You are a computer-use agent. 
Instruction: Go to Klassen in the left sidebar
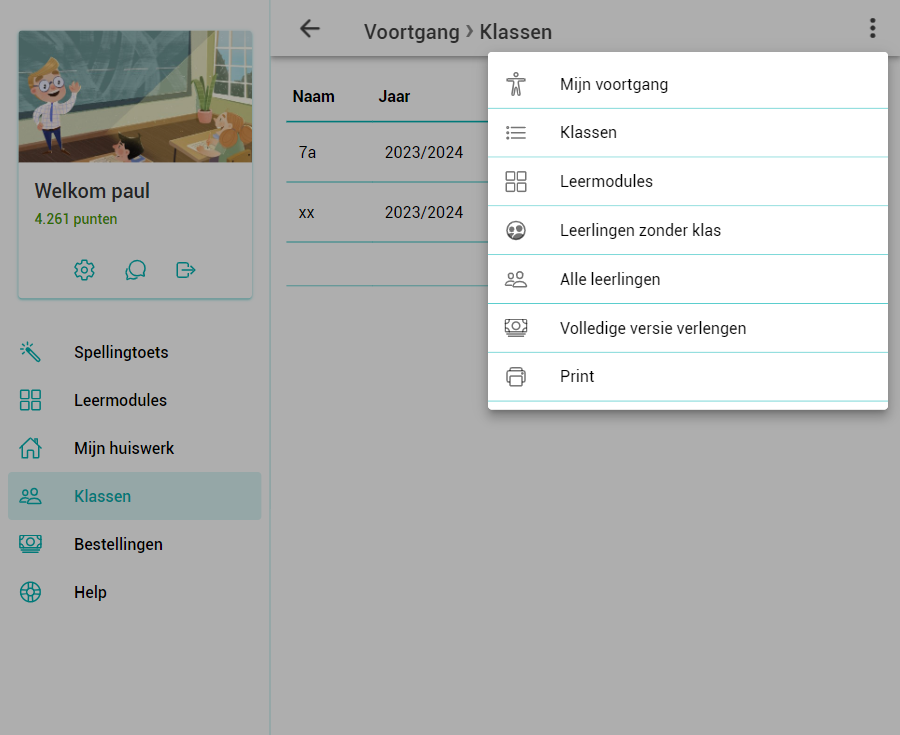point(102,496)
